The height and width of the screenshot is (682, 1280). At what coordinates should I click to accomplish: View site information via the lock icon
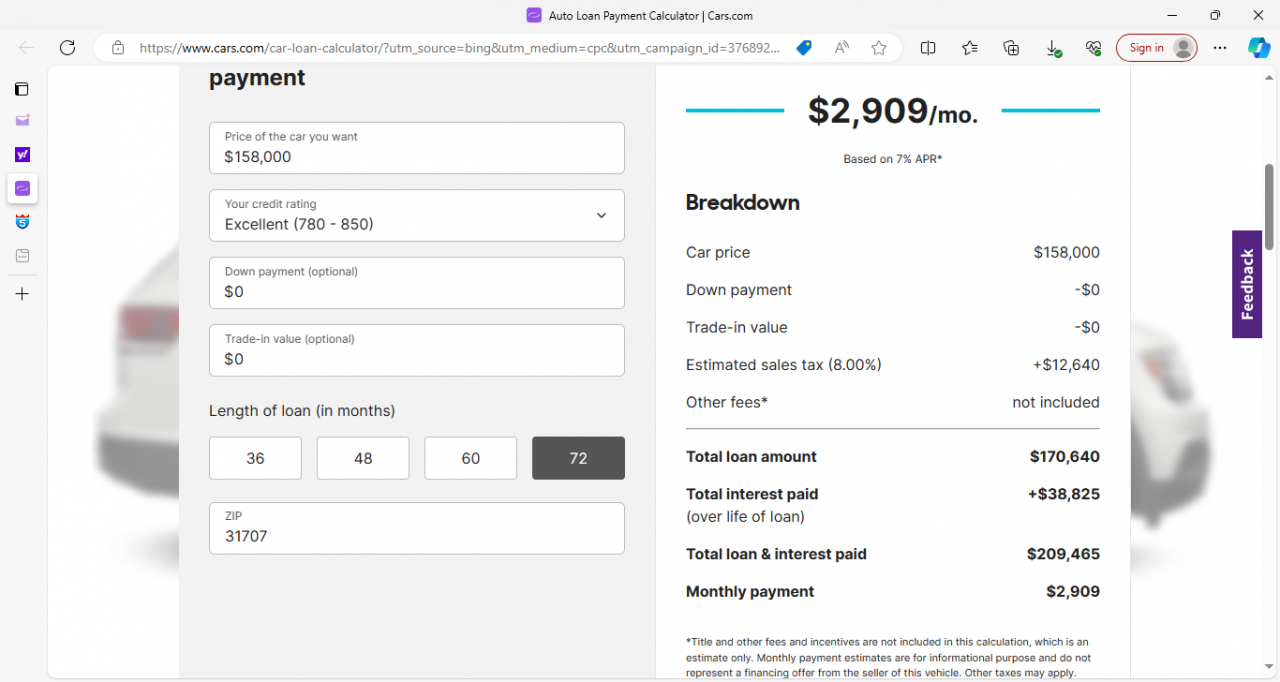(118, 47)
